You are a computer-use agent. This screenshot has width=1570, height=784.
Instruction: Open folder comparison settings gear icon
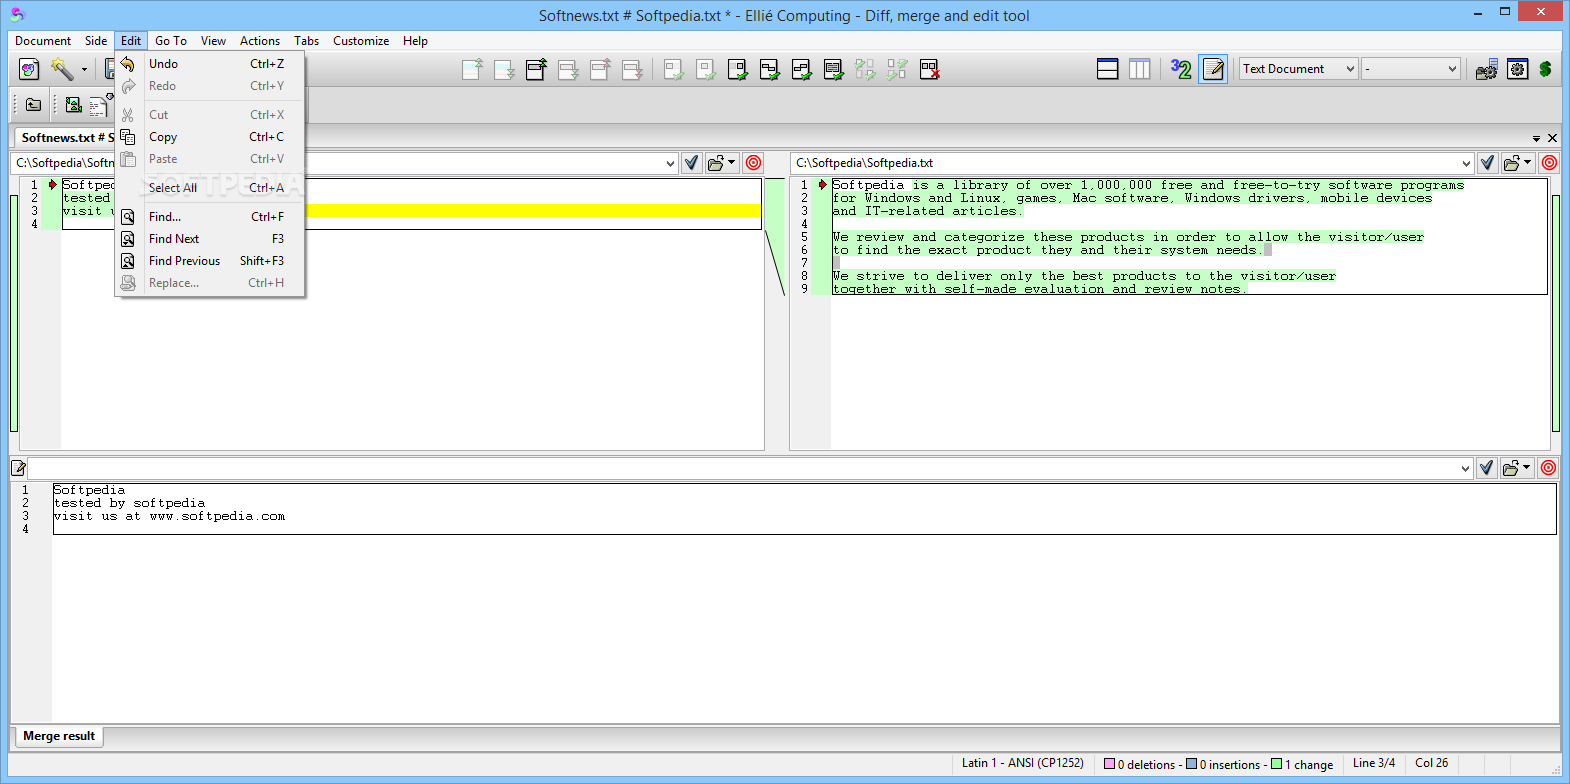coord(1486,69)
